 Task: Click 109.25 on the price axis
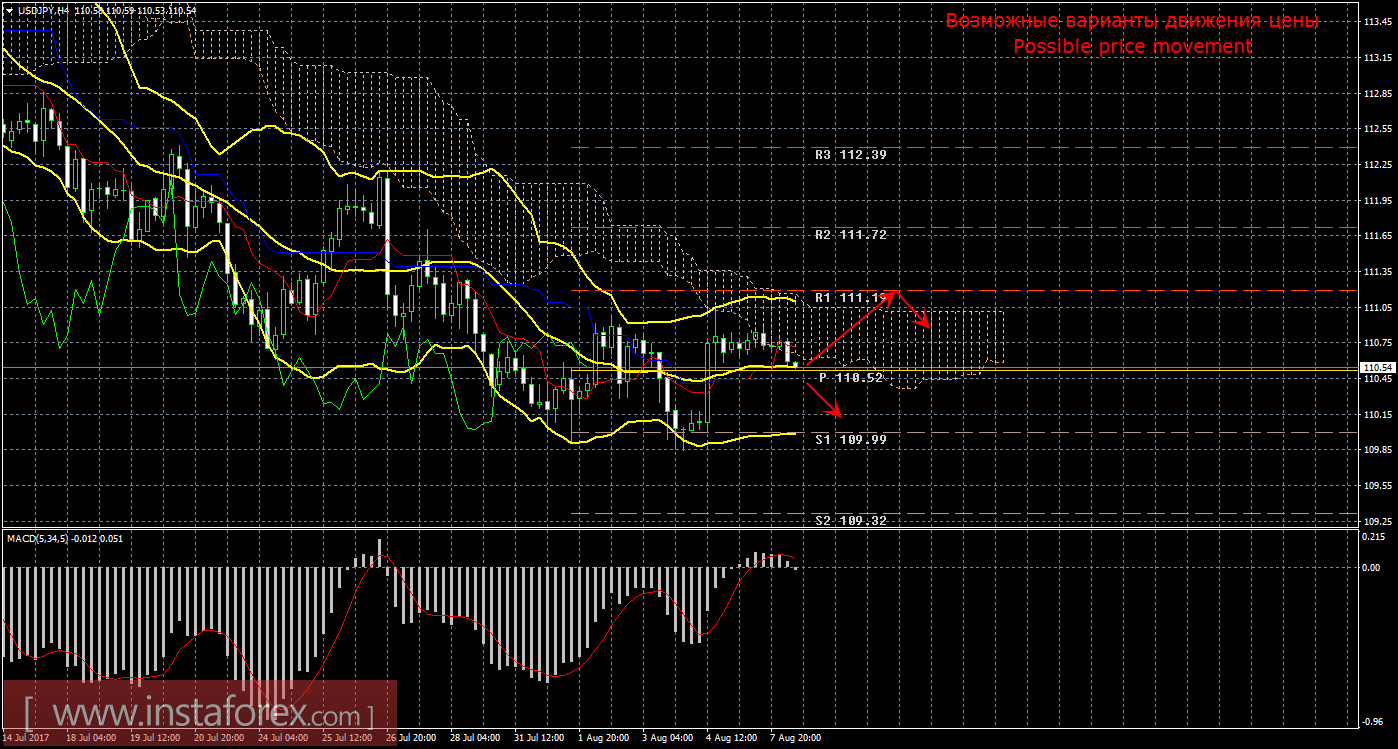pyautogui.click(x=1377, y=522)
